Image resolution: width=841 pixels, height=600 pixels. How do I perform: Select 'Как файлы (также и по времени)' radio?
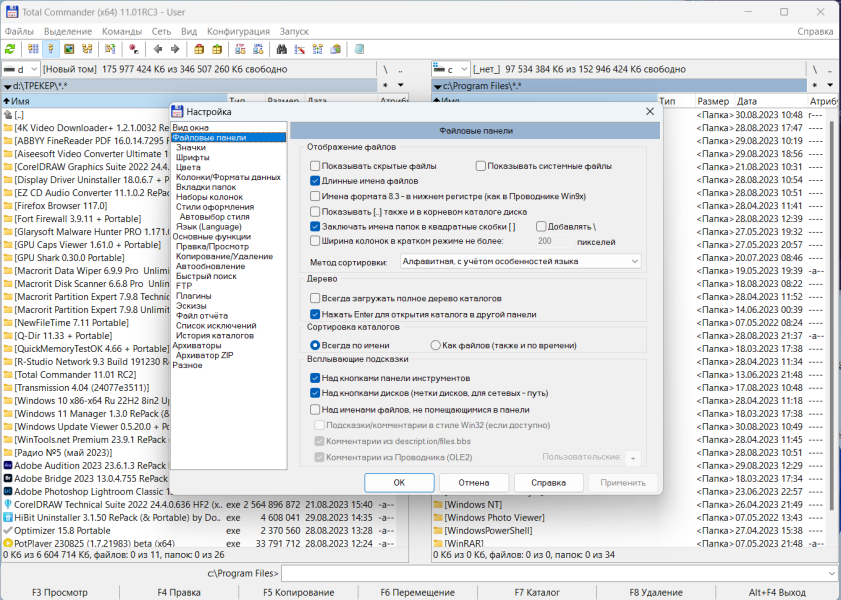pos(436,345)
